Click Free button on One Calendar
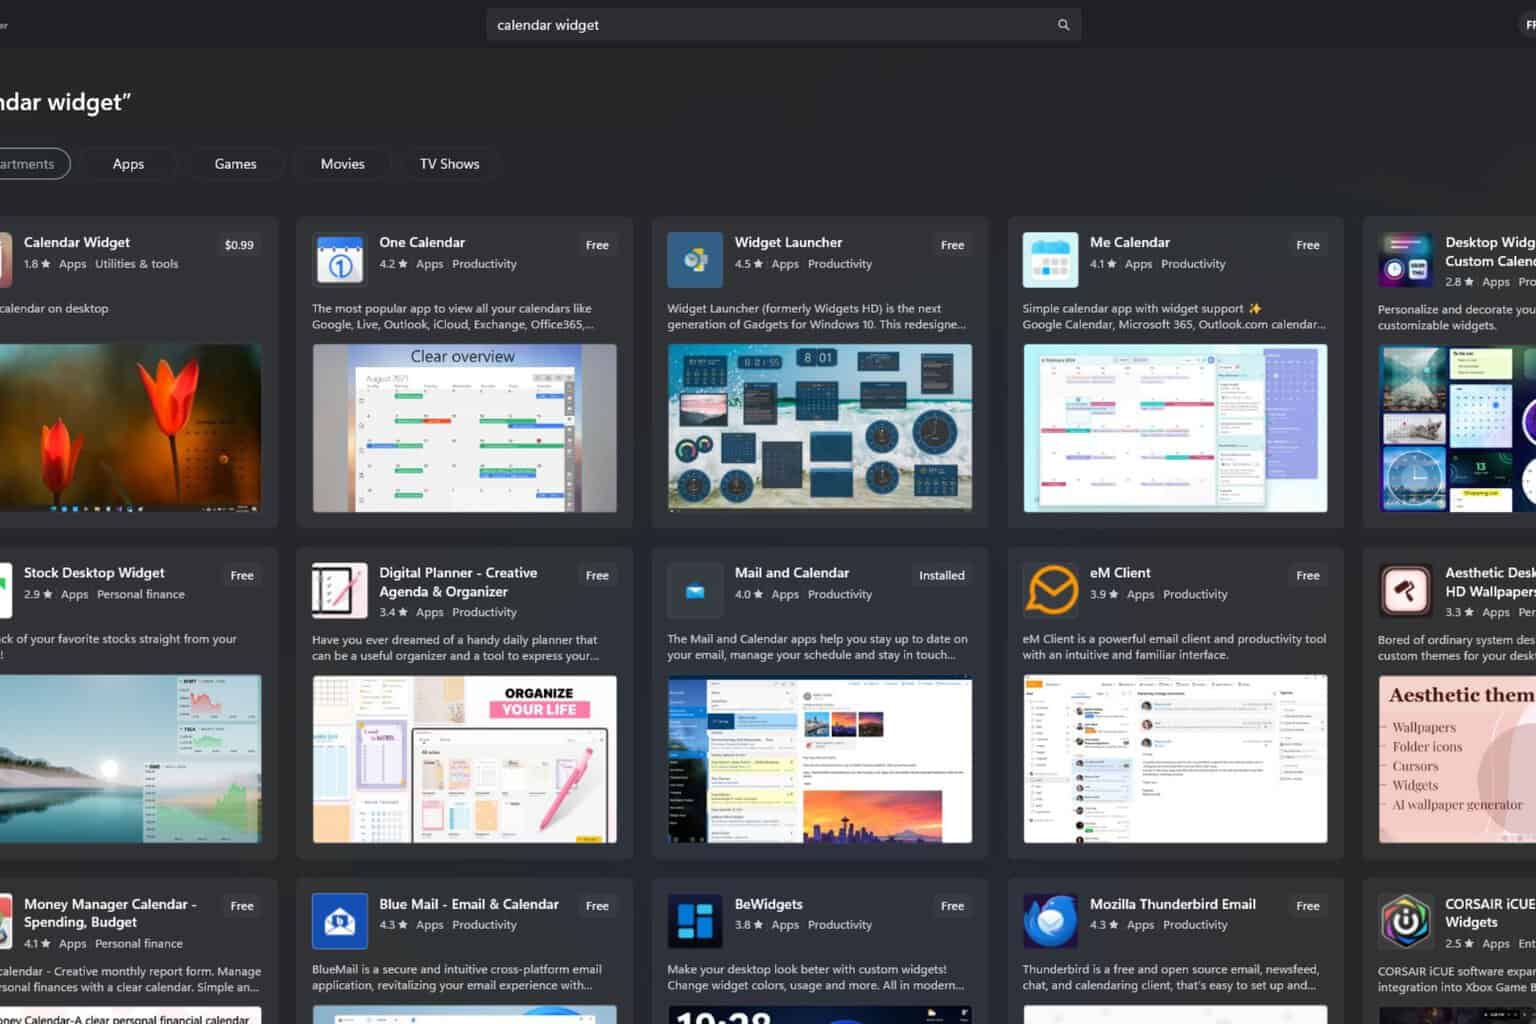Viewport: 1536px width, 1024px height. [x=597, y=245]
